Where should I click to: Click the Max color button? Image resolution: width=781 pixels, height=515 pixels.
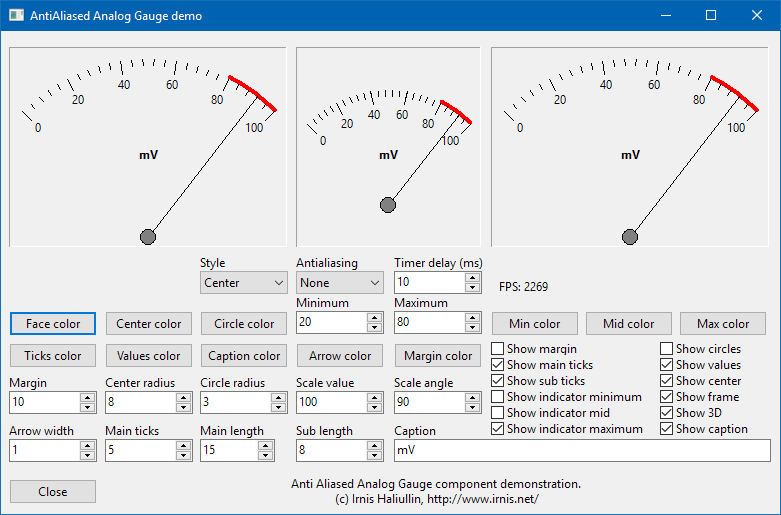pyautogui.click(x=723, y=324)
